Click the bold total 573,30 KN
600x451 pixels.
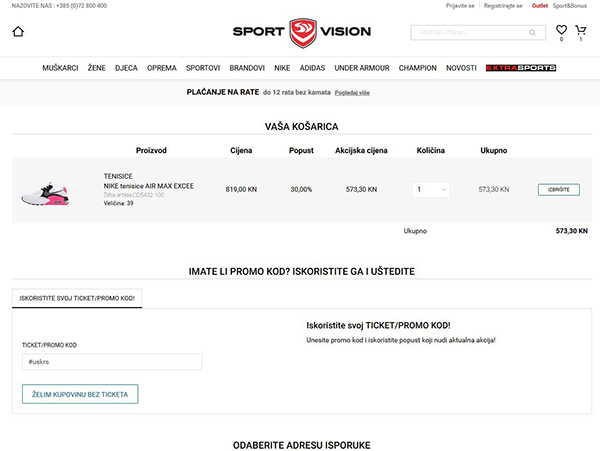(x=572, y=231)
